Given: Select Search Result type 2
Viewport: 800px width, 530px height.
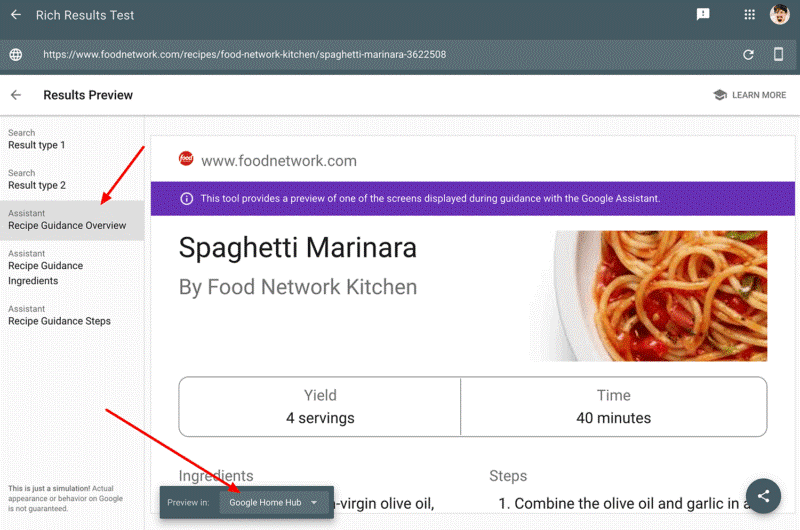Looking at the screenshot, I should click(72, 180).
